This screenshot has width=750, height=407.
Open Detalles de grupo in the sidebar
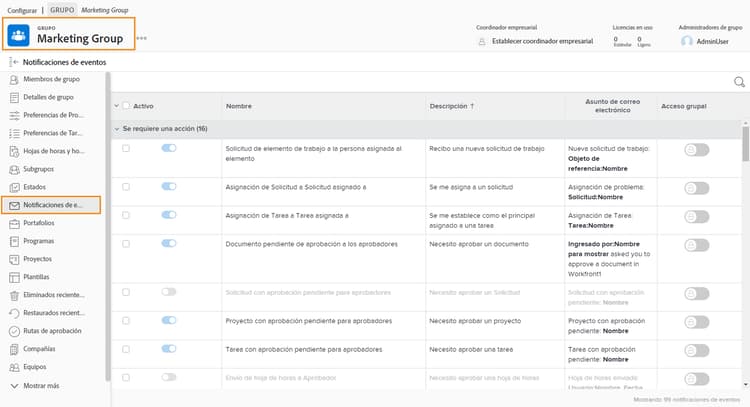[48, 97]
